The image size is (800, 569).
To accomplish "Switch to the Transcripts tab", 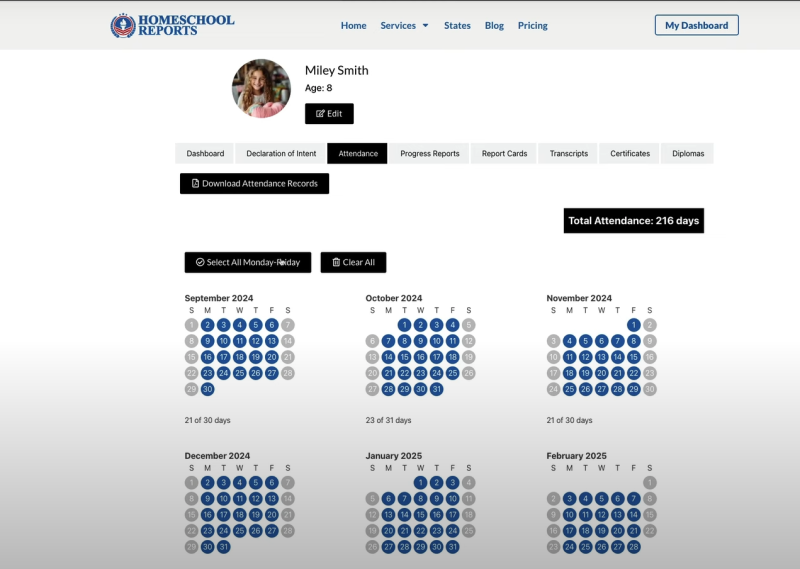I will [568, 154].
